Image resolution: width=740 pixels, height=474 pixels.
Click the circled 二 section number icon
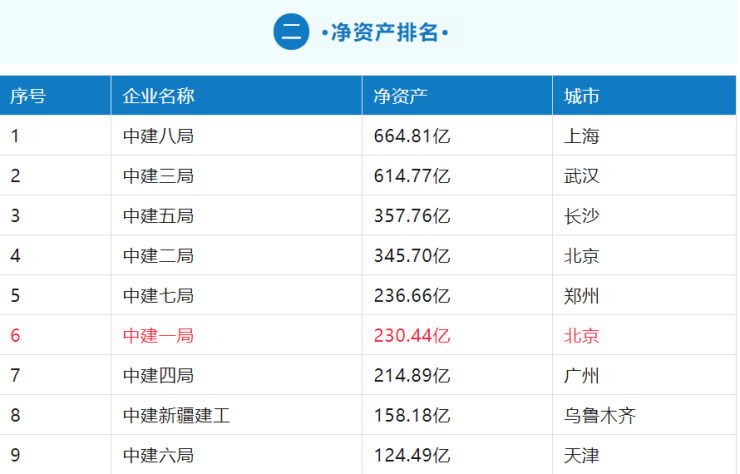click(291, 32)
